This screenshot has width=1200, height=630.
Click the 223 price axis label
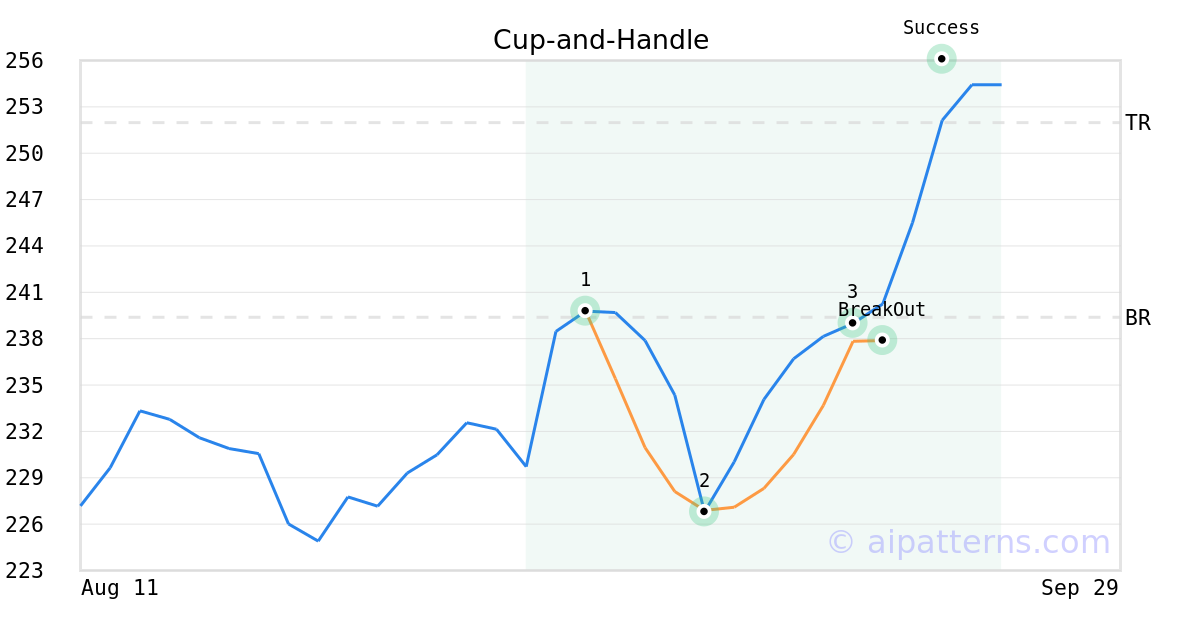[24, 571]
